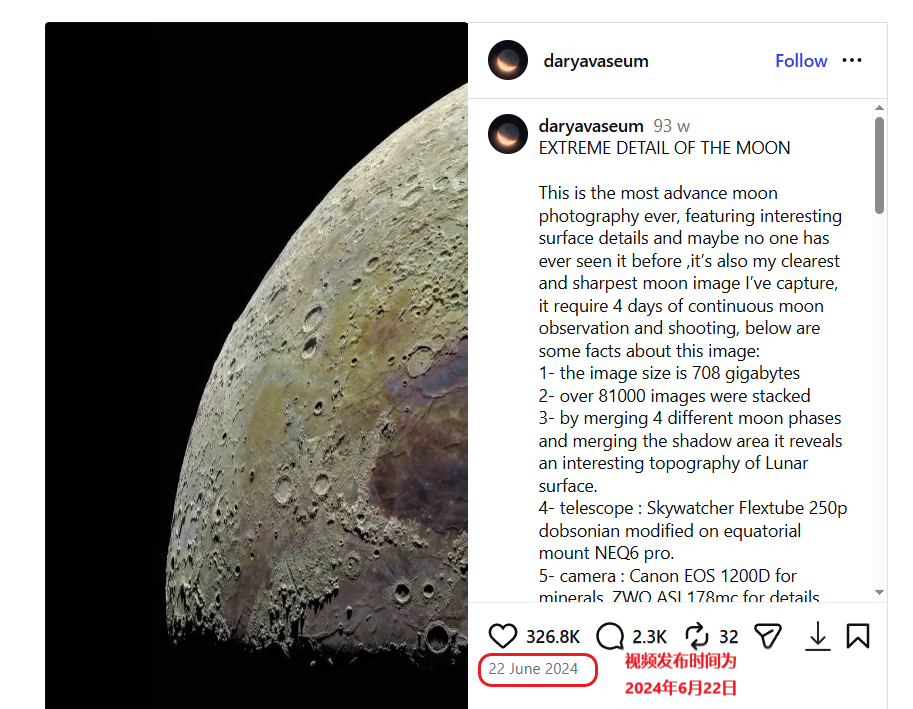913x709 pixels.
Task: Click the 93 w timestamp
Action: [x=671, y=126]
